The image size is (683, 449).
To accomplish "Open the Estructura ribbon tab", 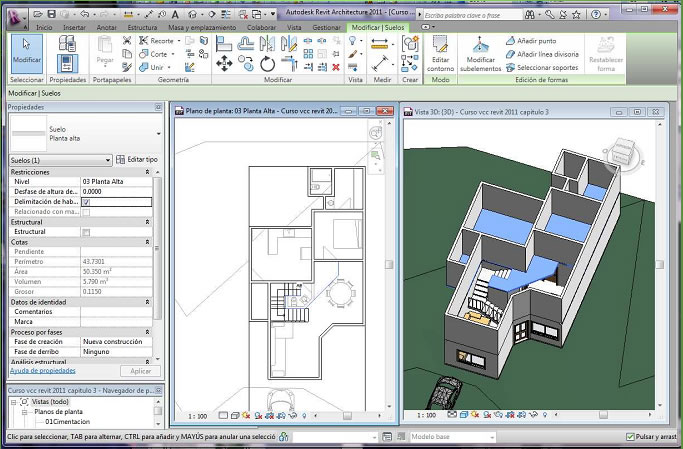I will click(141, 27).
